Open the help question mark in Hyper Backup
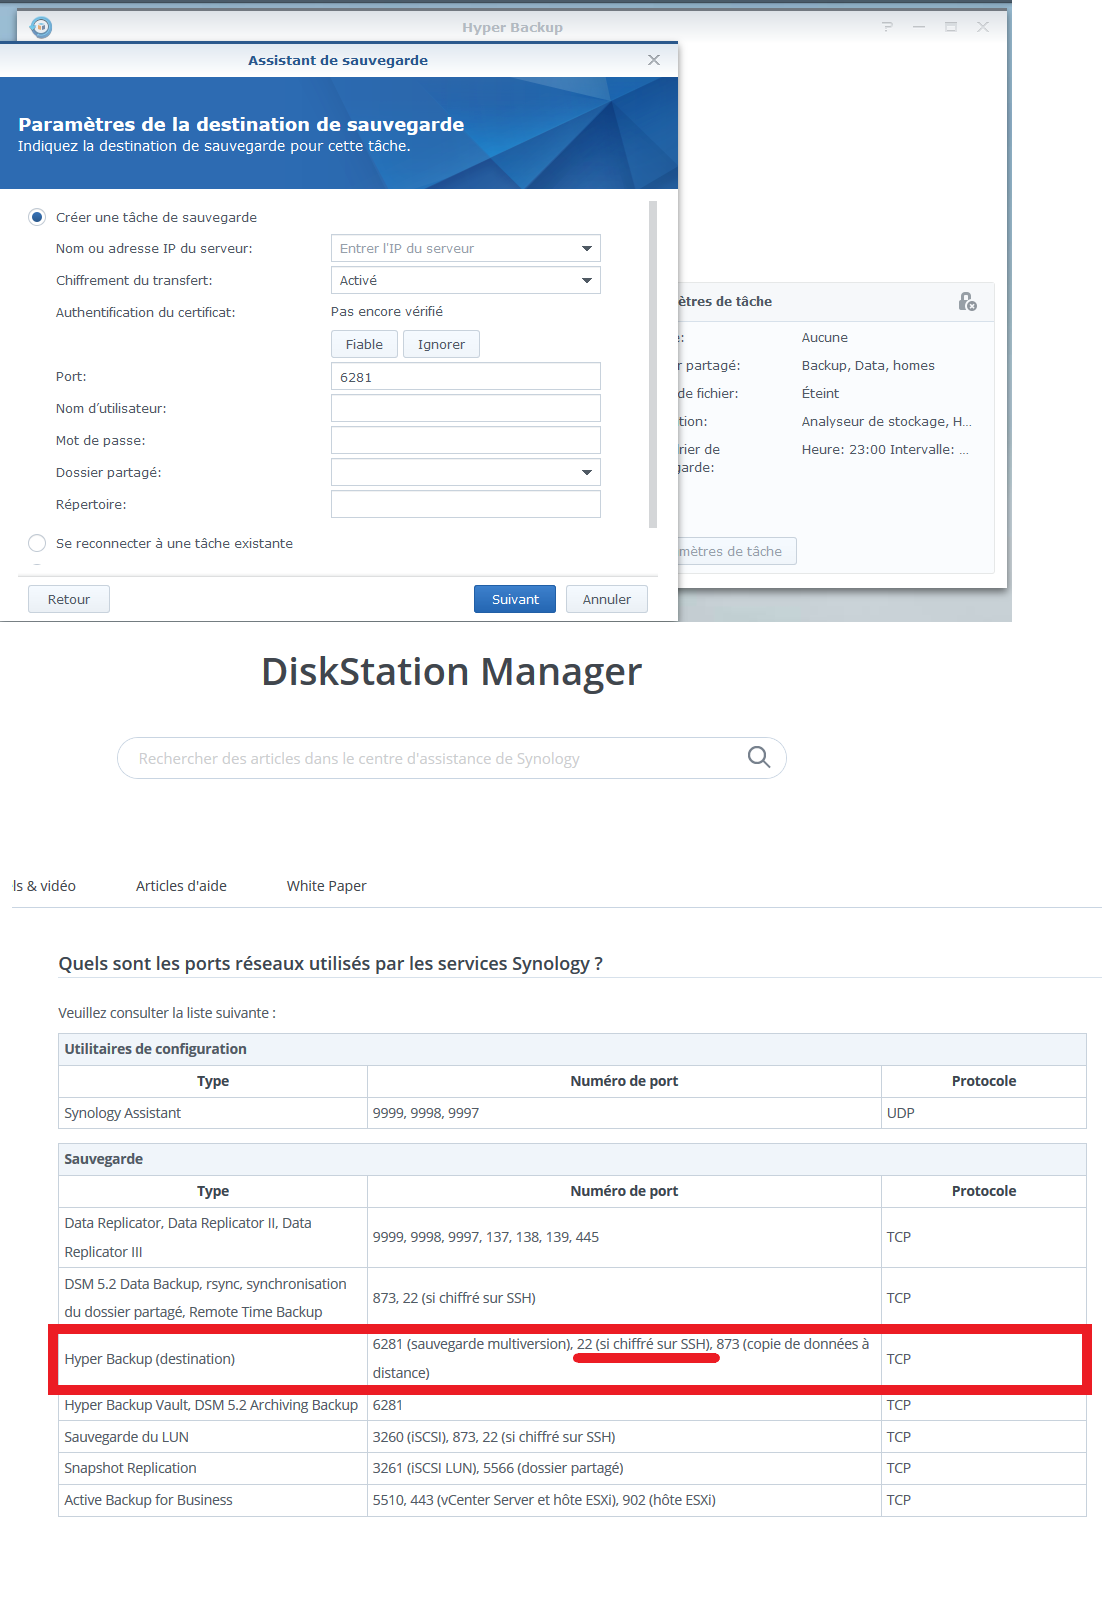Image resolution: width=1102 pixels, height=1618 pixels. [x=887, y=27]
